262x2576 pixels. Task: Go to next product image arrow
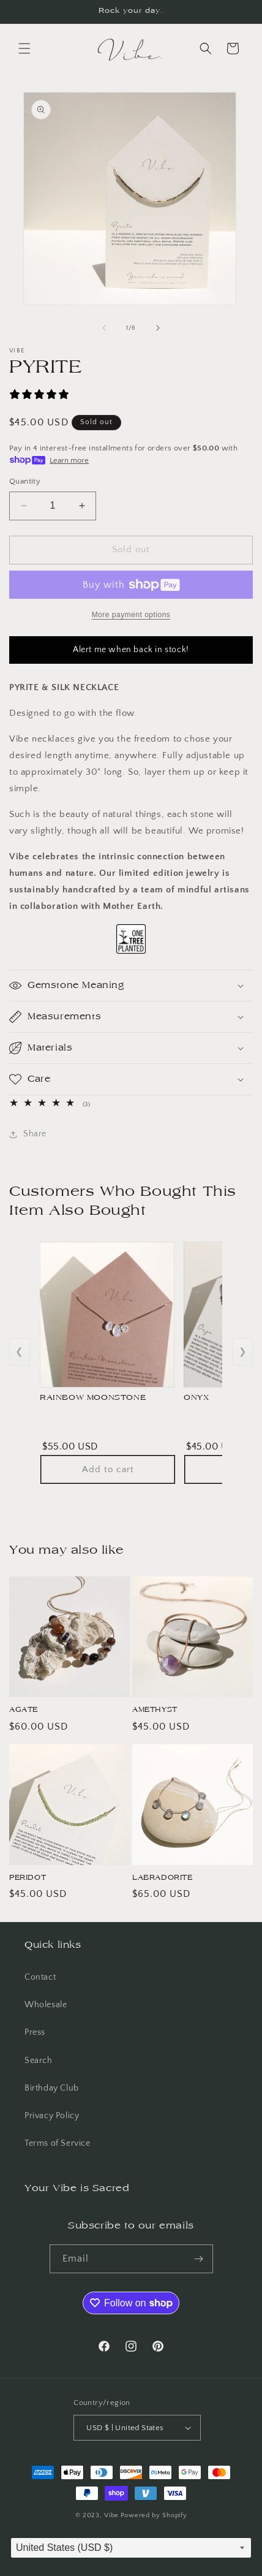(157, 328)
